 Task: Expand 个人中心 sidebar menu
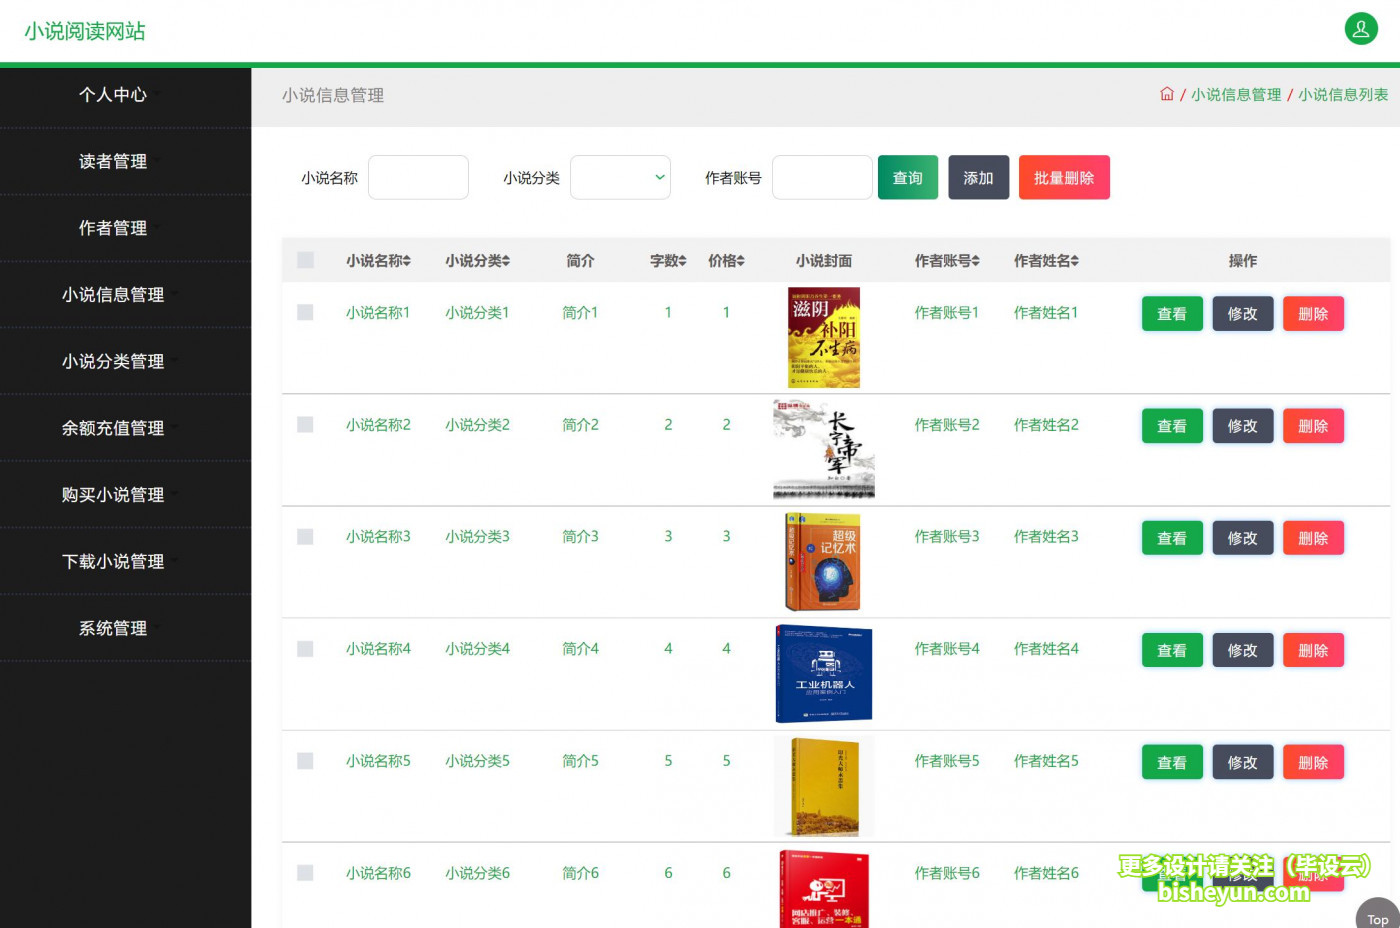pyautogui.click(x=125, y=95)
